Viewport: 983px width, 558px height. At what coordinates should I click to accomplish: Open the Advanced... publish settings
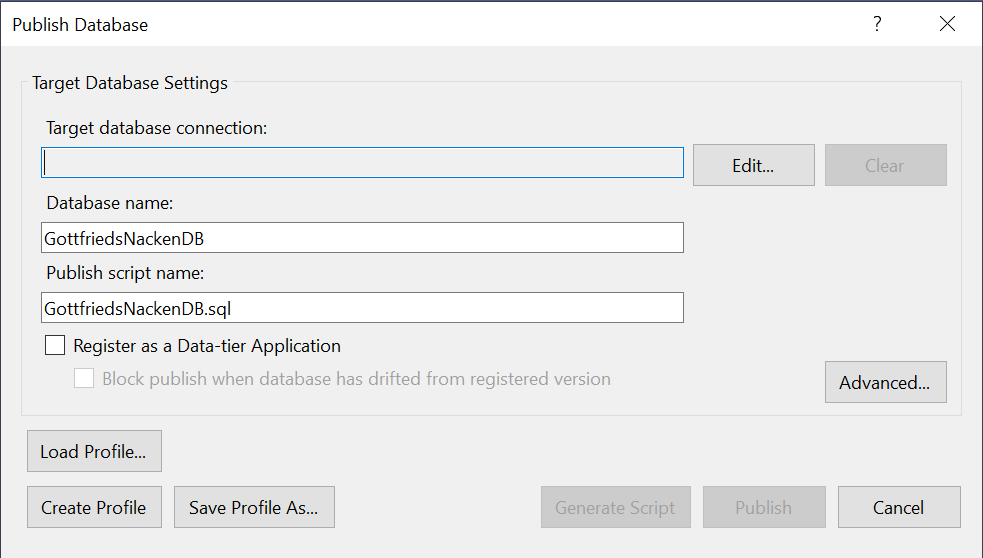[884, 383]
